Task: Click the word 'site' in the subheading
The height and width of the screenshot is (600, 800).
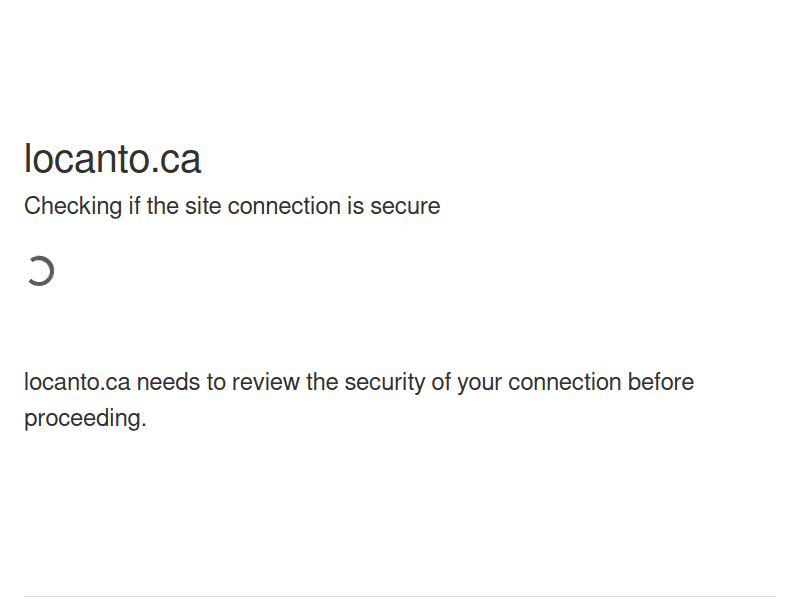Action: coord(203,206)
